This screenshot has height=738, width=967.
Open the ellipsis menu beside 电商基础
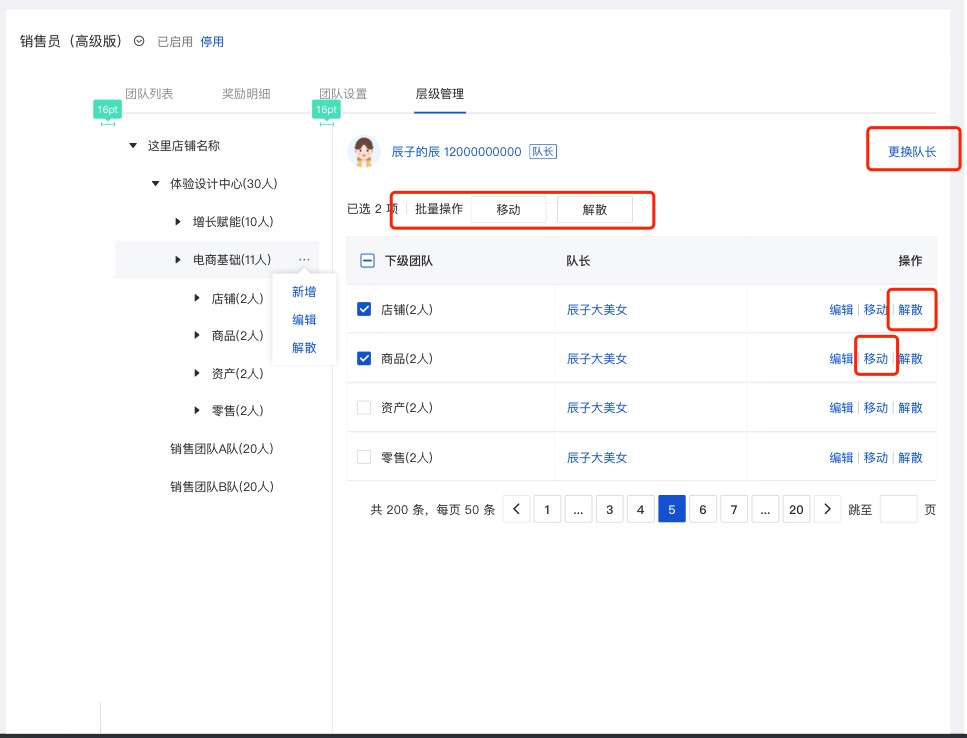304,259
